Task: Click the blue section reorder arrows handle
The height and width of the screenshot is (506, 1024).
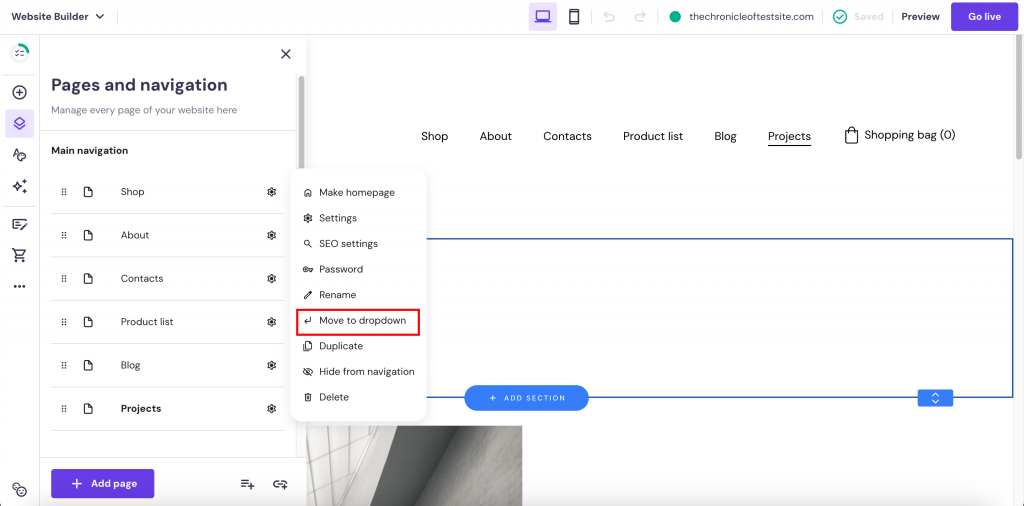Action: 935,398
